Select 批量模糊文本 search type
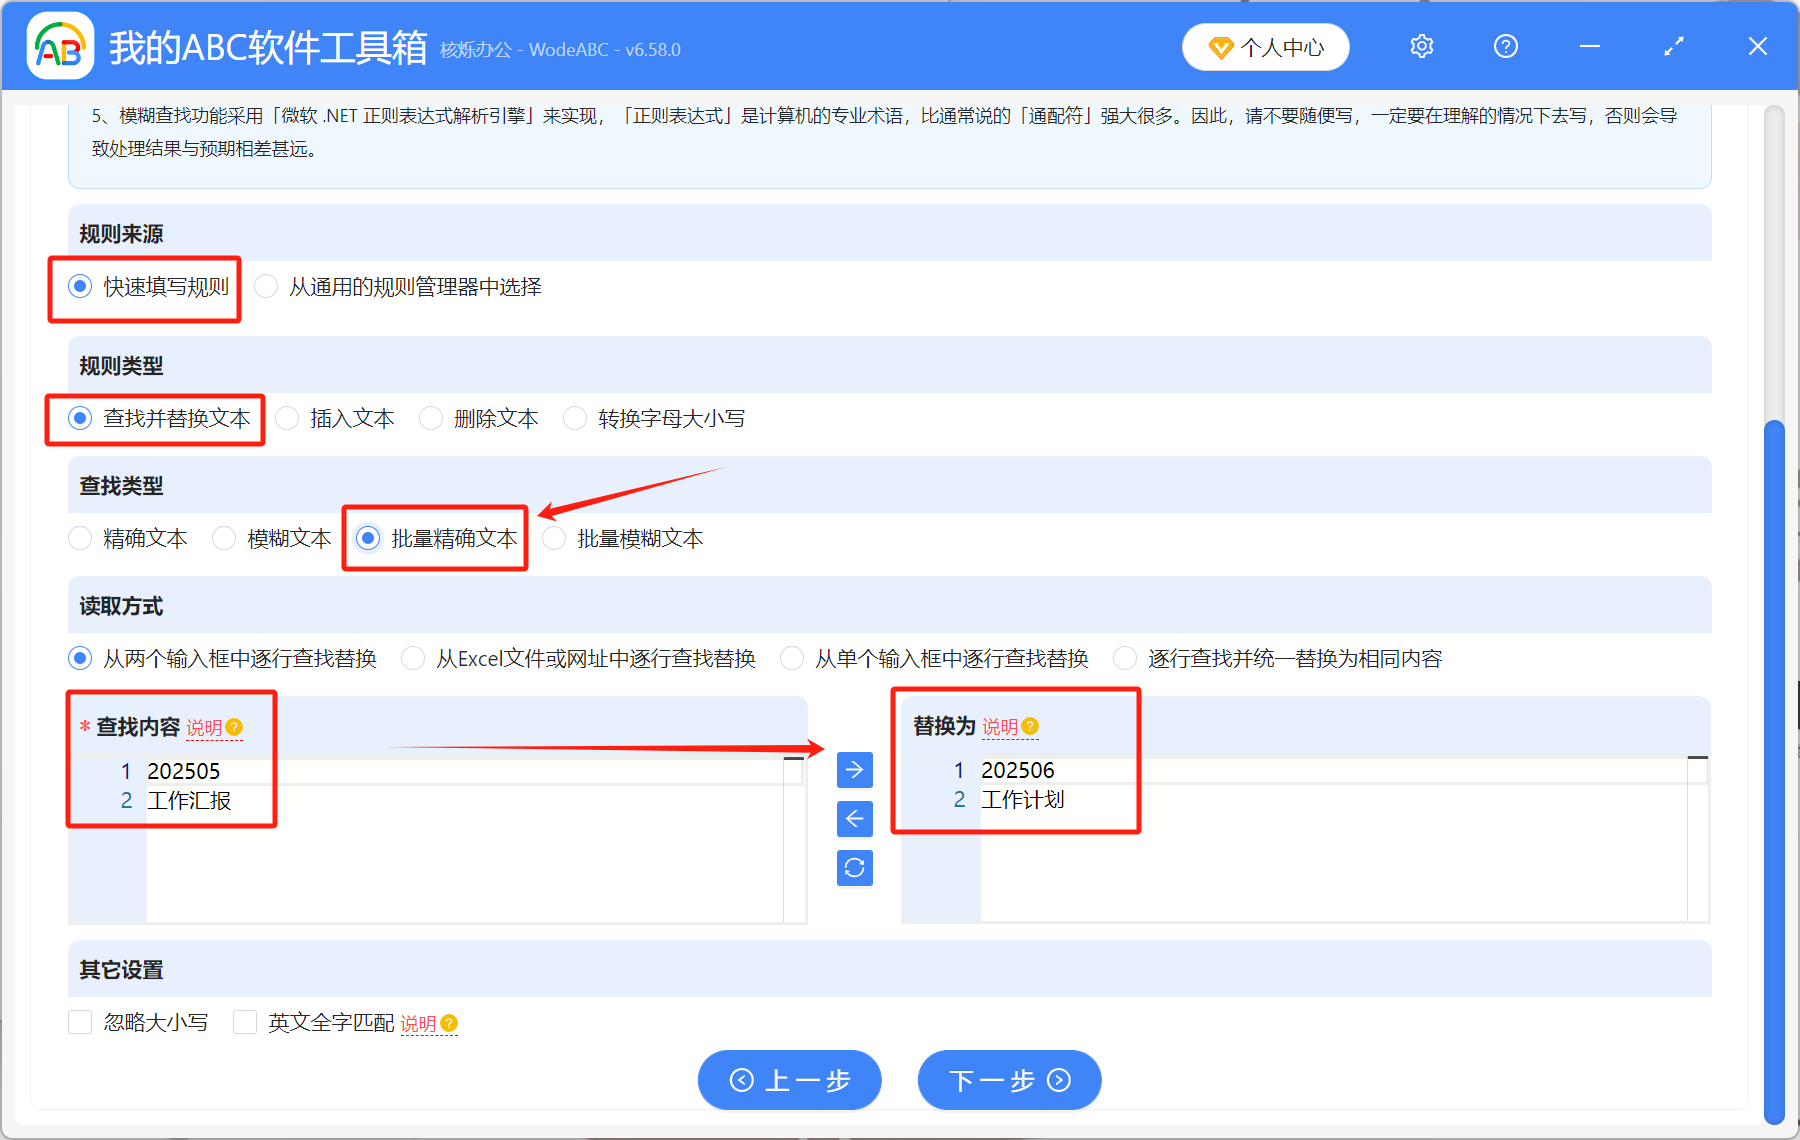1800x1140 pixels. coord(554,538)
